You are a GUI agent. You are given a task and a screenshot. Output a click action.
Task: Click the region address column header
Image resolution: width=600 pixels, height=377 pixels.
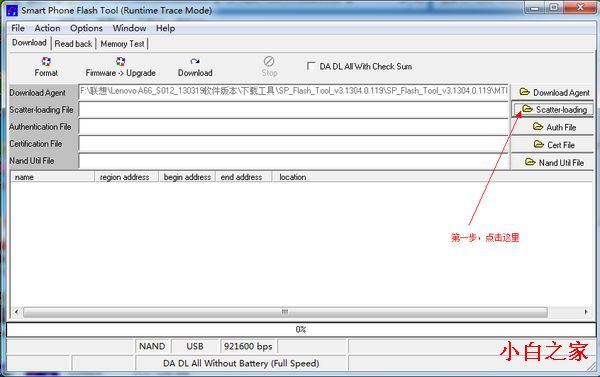126,177
